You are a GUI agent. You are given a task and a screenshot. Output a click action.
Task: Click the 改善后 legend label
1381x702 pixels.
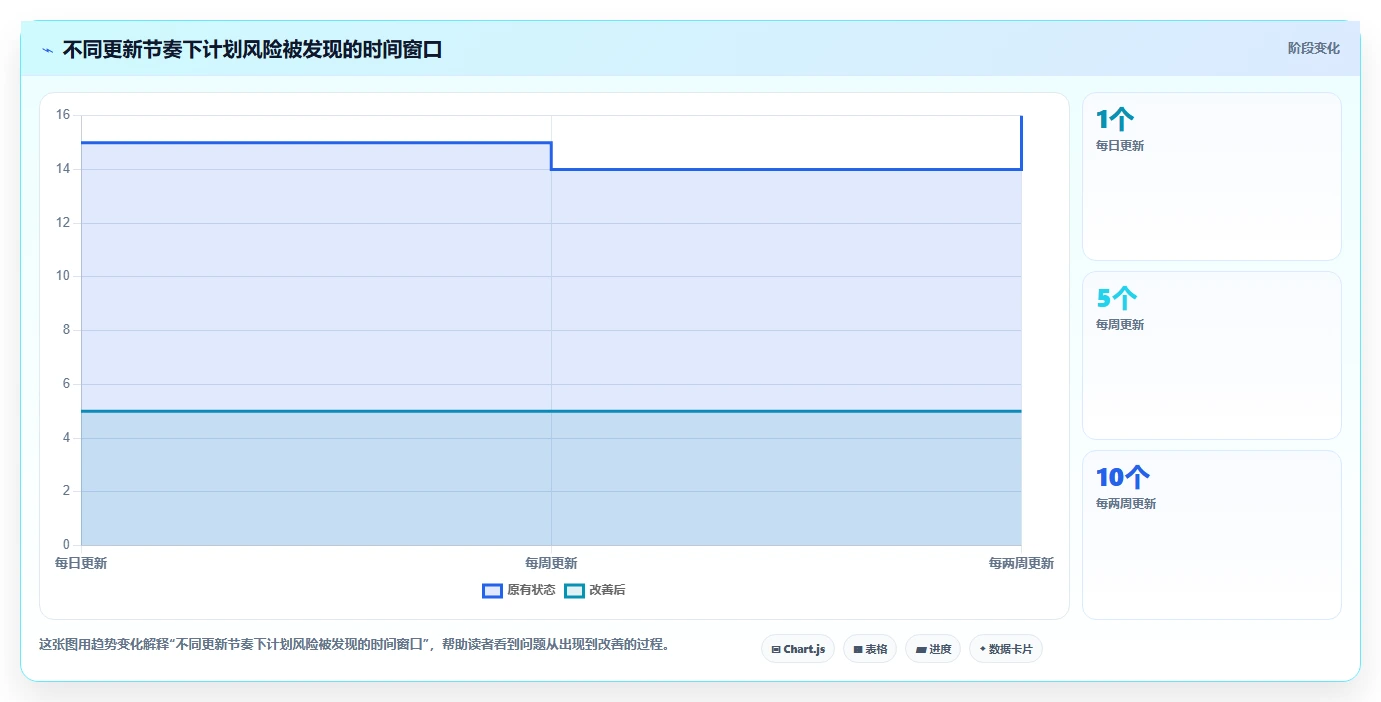click(607, 590)
